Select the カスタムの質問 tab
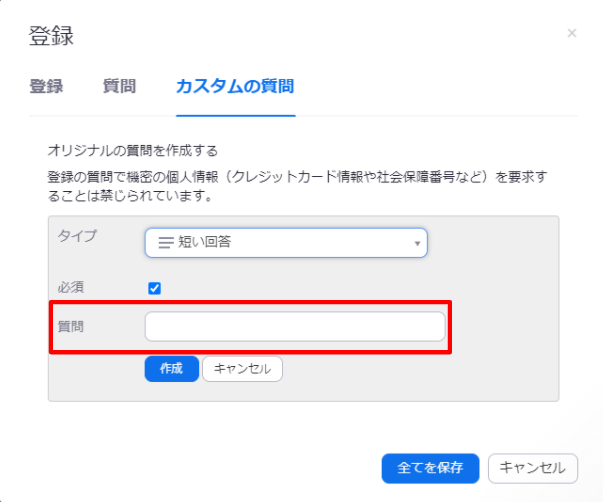 click(235, 86)
